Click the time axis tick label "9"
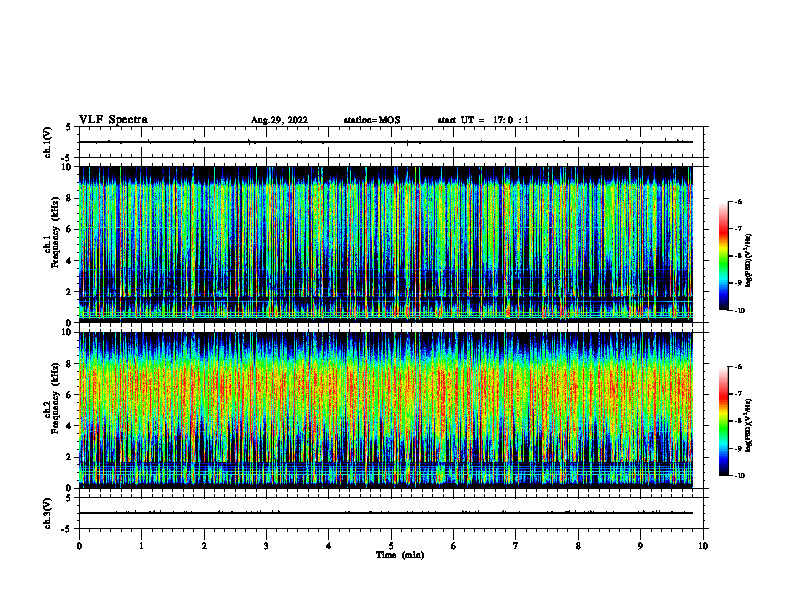Screen dimensions: 792x612 pos(640,546)
